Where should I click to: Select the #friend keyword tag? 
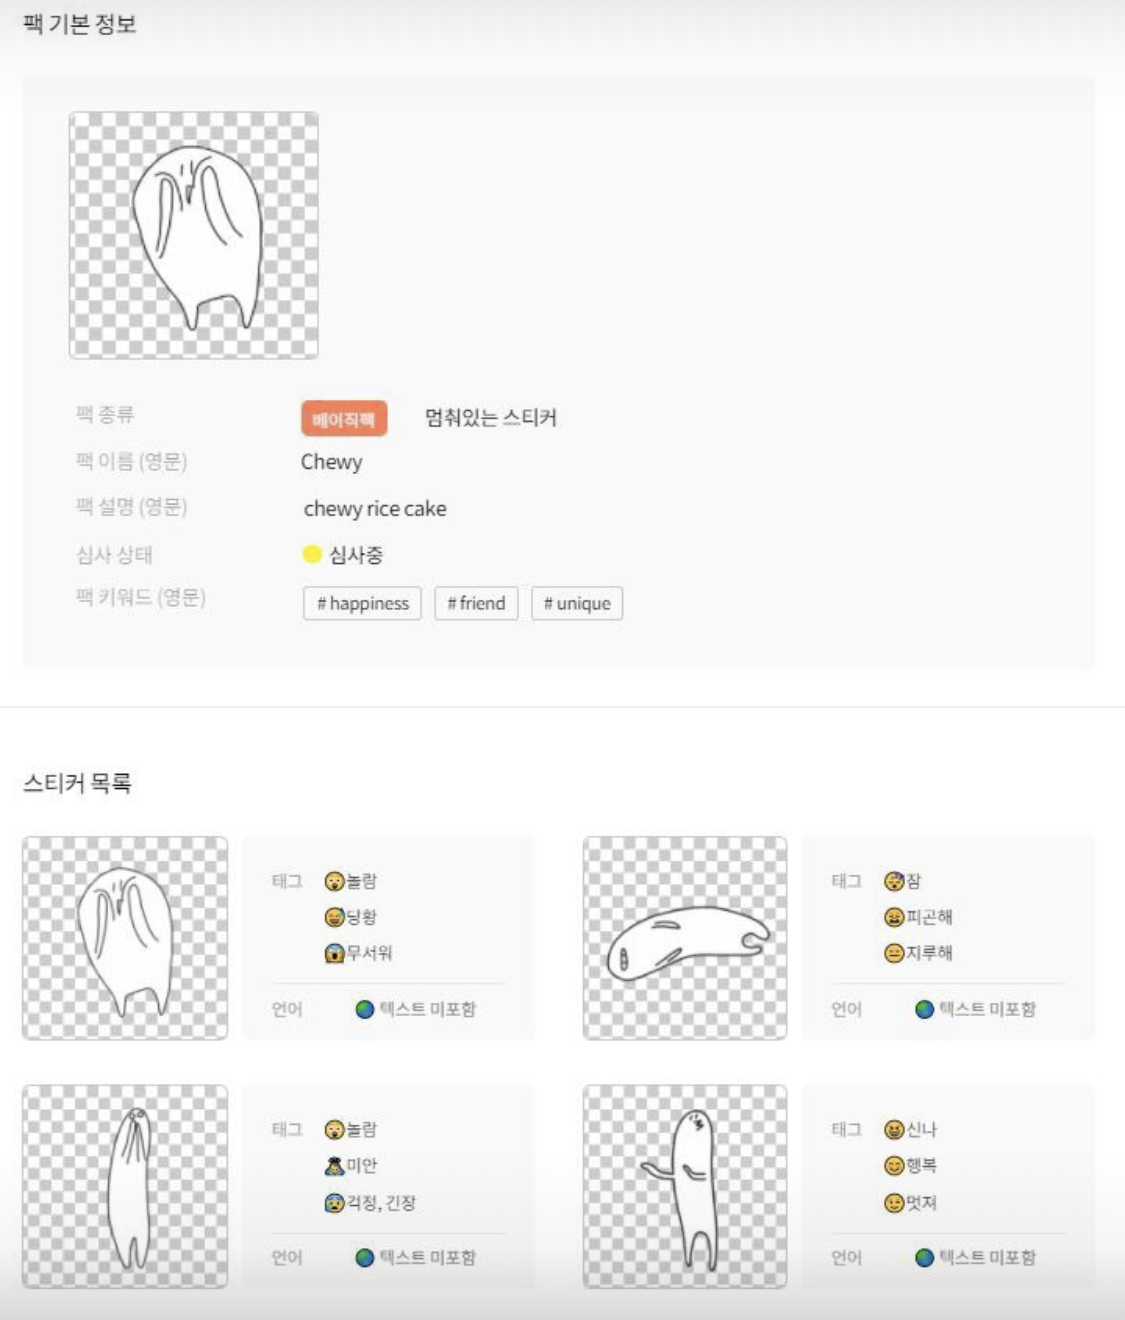[x=476, y=603]
